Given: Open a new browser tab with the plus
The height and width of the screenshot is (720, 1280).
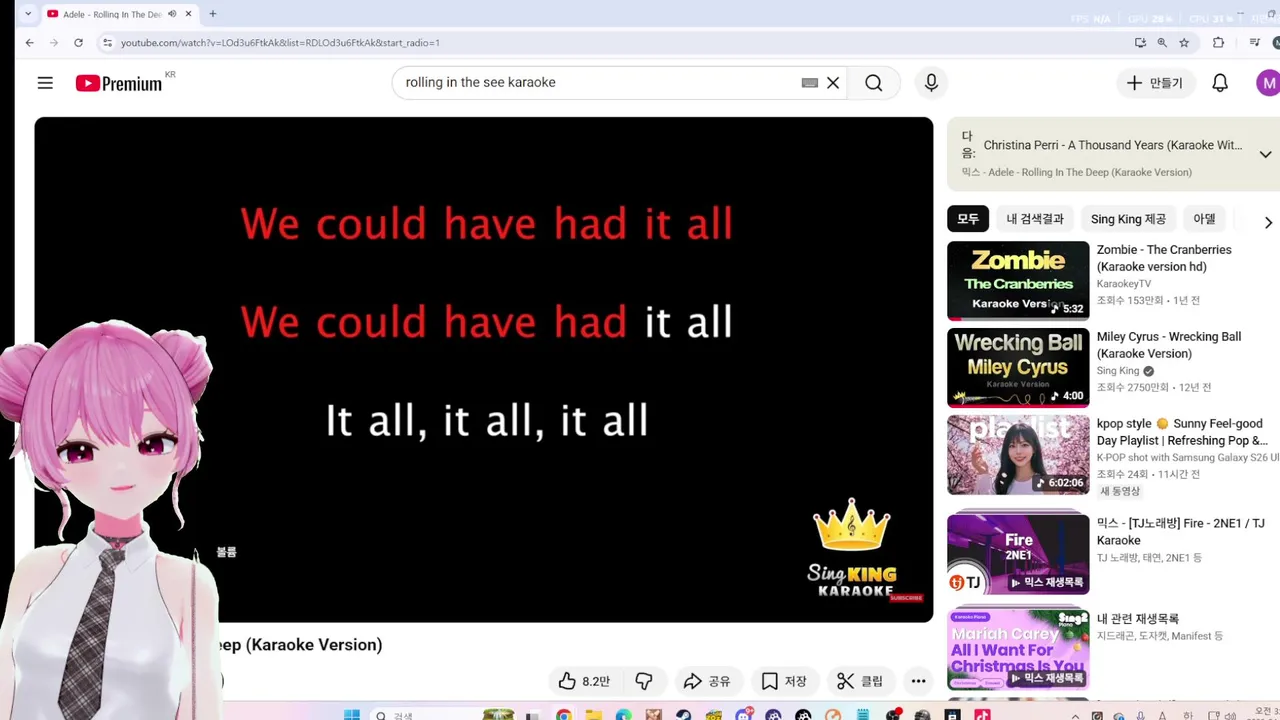Looking at the screenshot, I should point(213,14).
